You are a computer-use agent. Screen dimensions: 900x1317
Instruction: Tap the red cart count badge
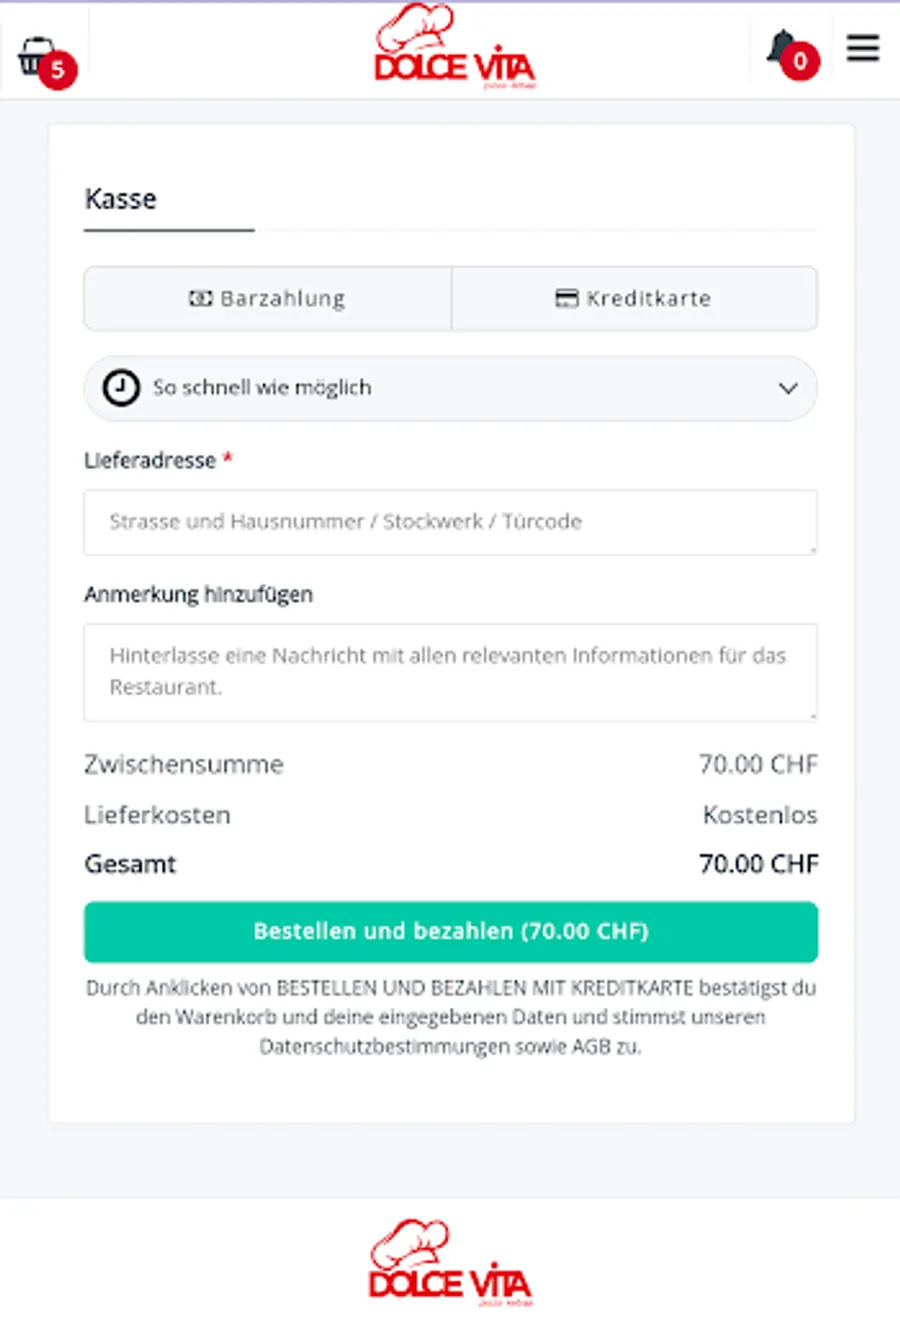point(58,70)
